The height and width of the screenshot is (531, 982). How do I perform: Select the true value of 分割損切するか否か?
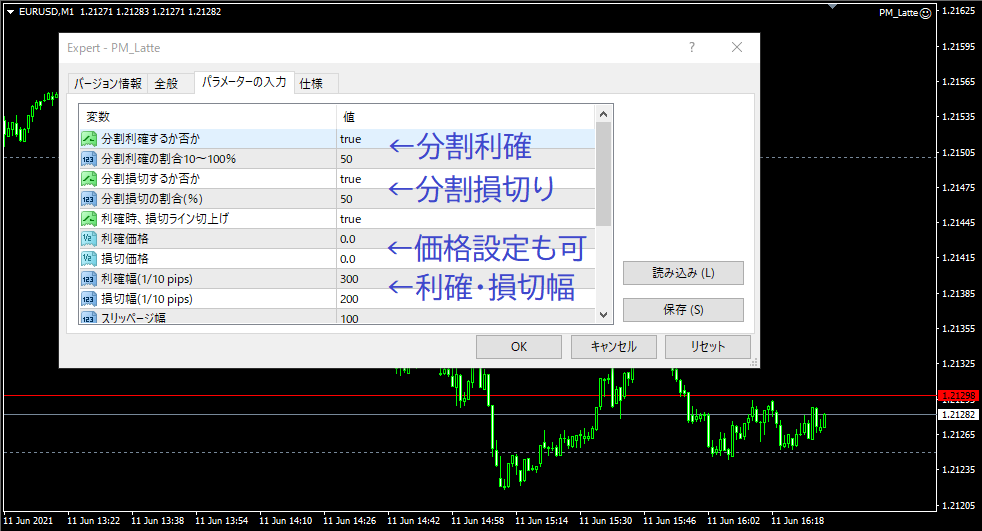pyautogui.click(x=351, y=179)
